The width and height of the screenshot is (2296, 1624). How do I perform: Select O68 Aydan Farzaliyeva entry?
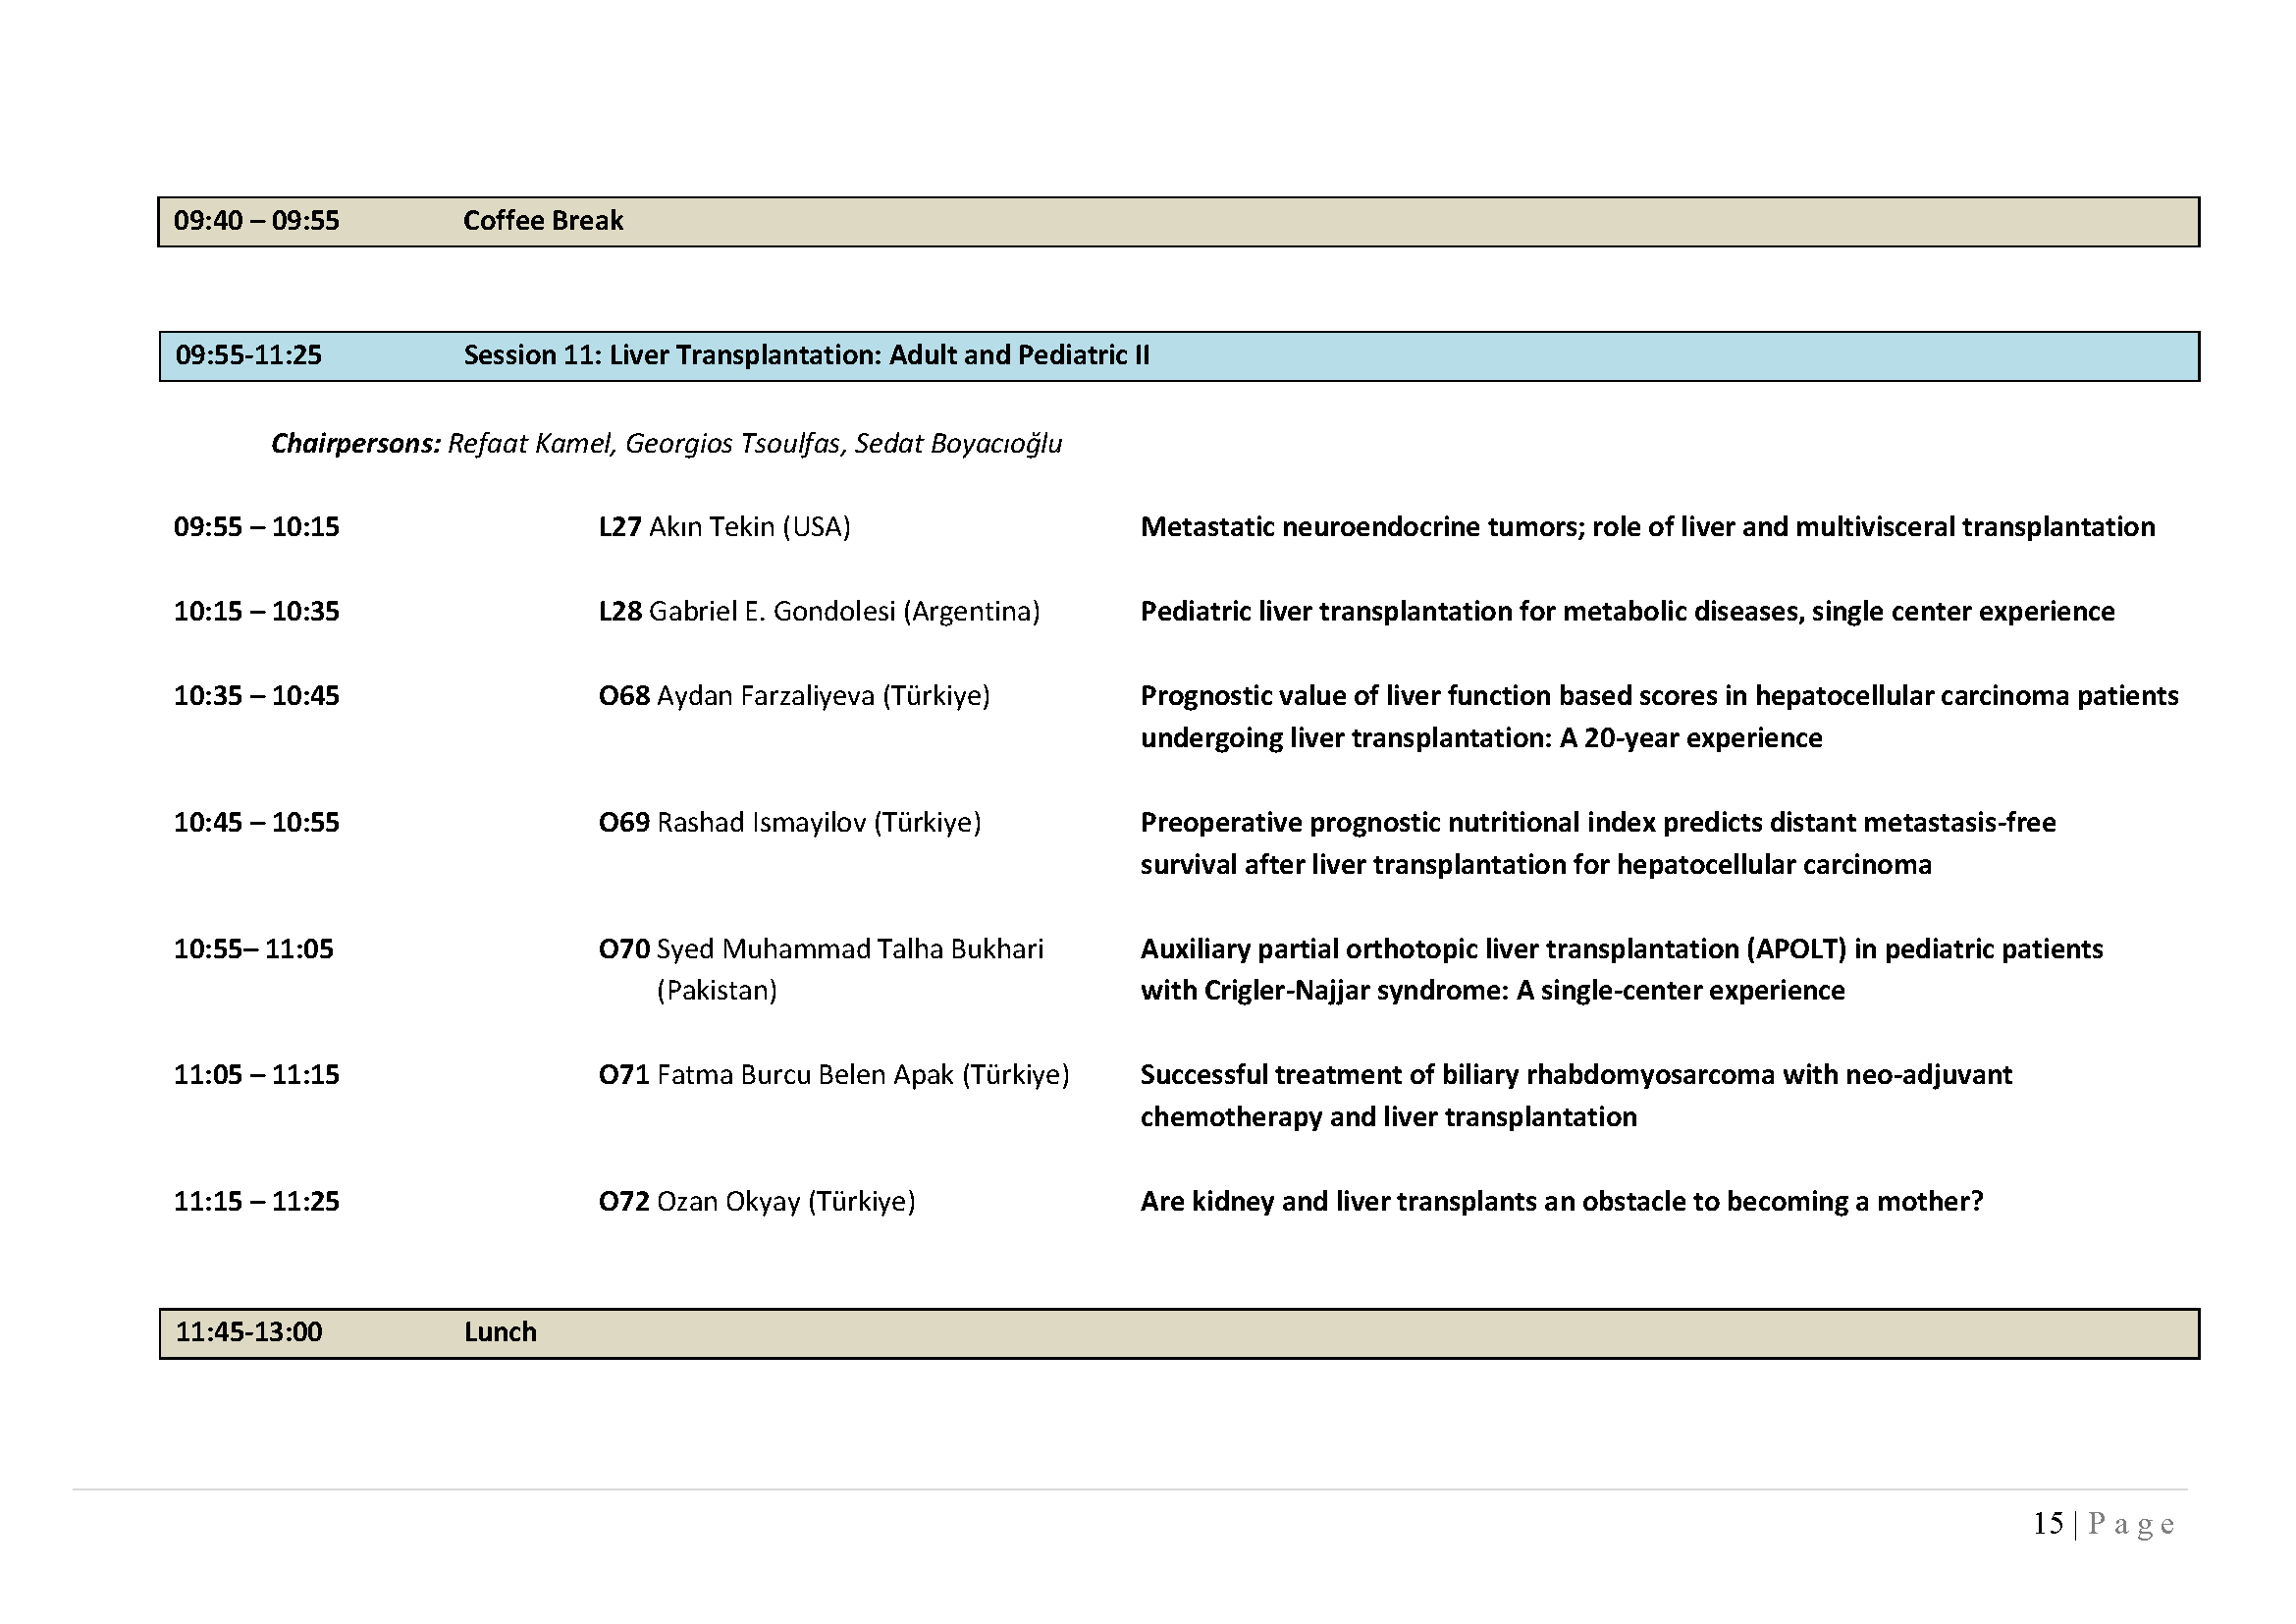tap(794, 696)
